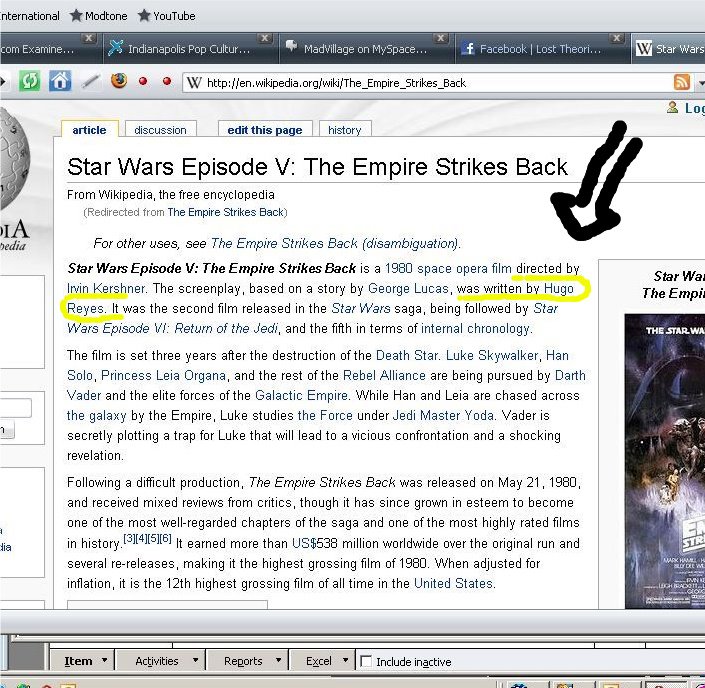Follow the George Lucas link

(408, 288)
